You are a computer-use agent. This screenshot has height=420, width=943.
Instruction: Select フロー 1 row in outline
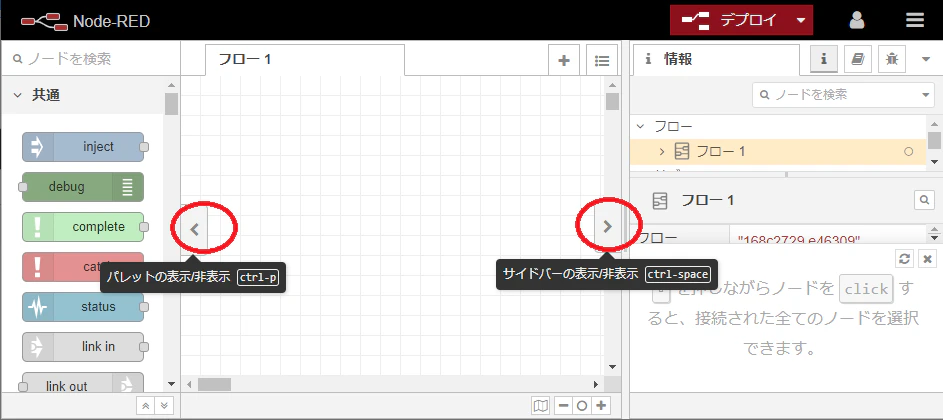778,152
